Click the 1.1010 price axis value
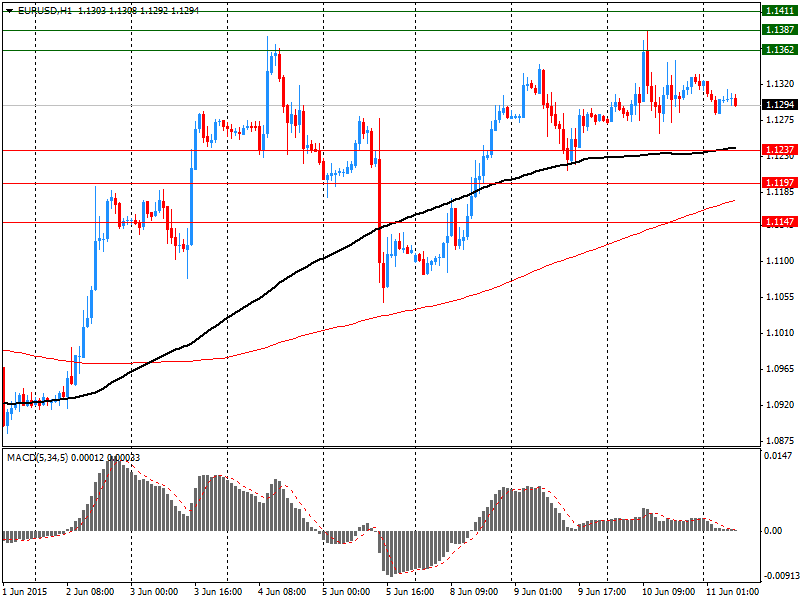This screenshot has height=600, width=800. coord(780,333)
